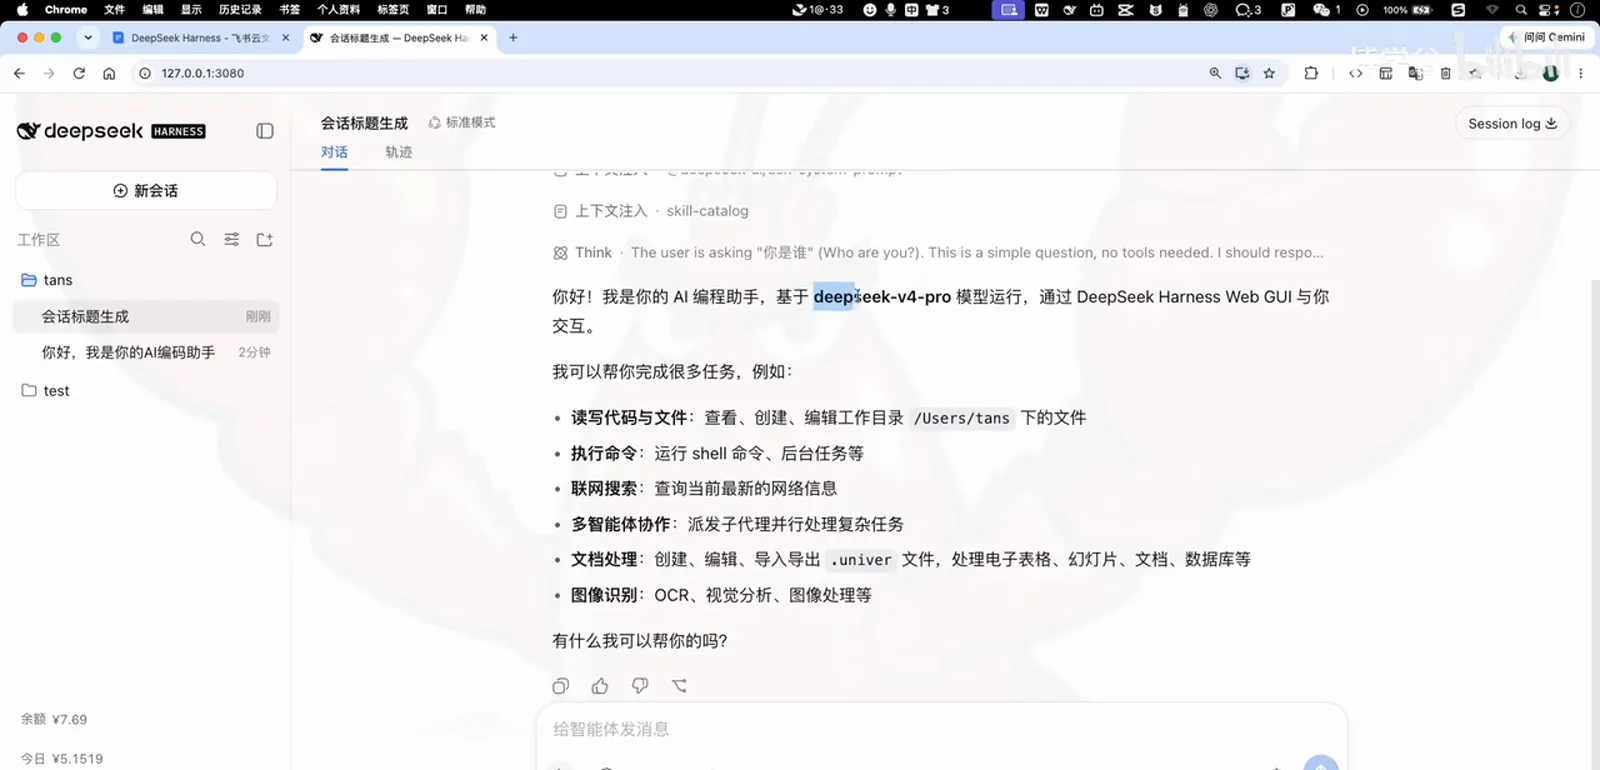Open the developer tools code icon
The height and width of the screenshot is (770, 1600).
tap(1356, 73)
